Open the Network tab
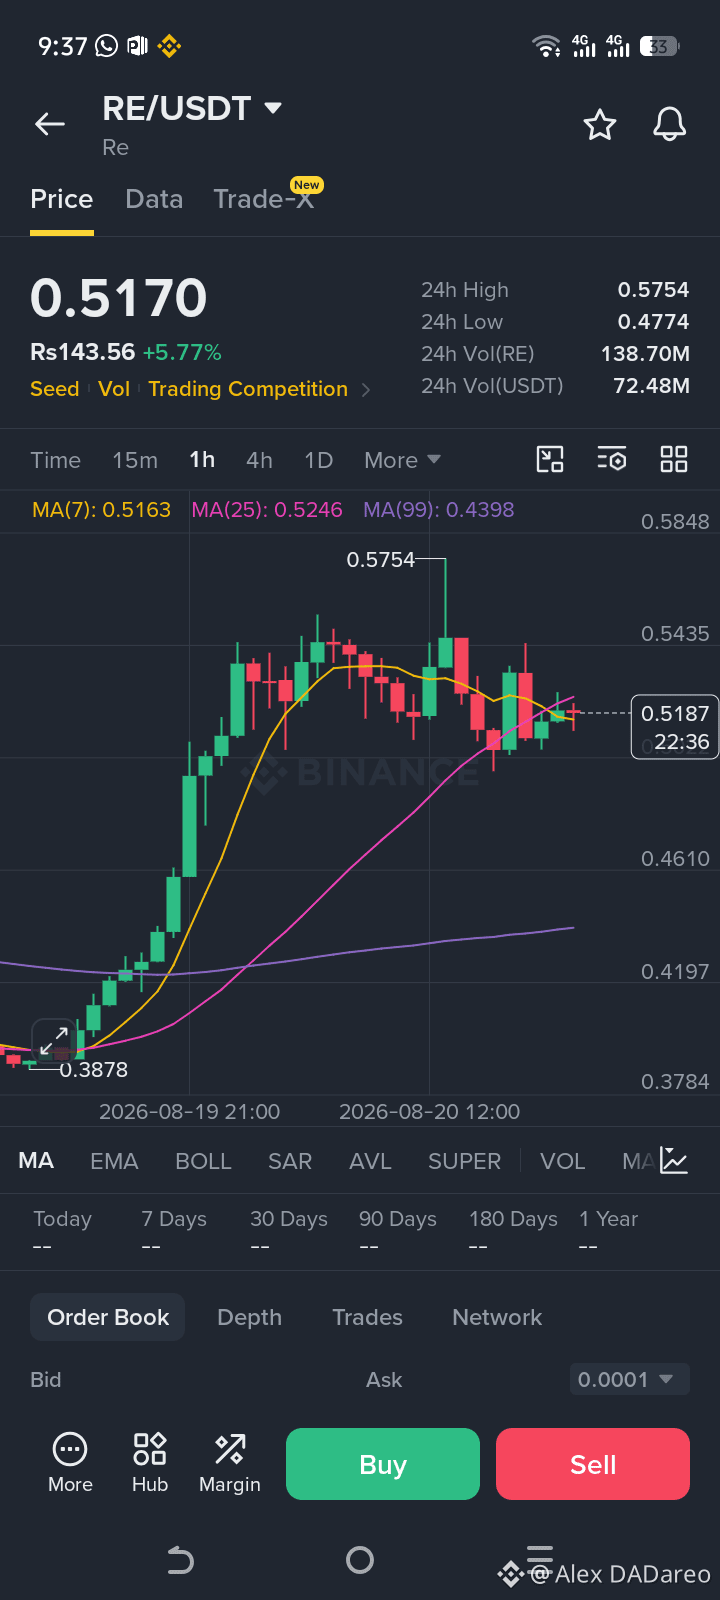This screenshot has height=1600, width=720. [497, 1317]
